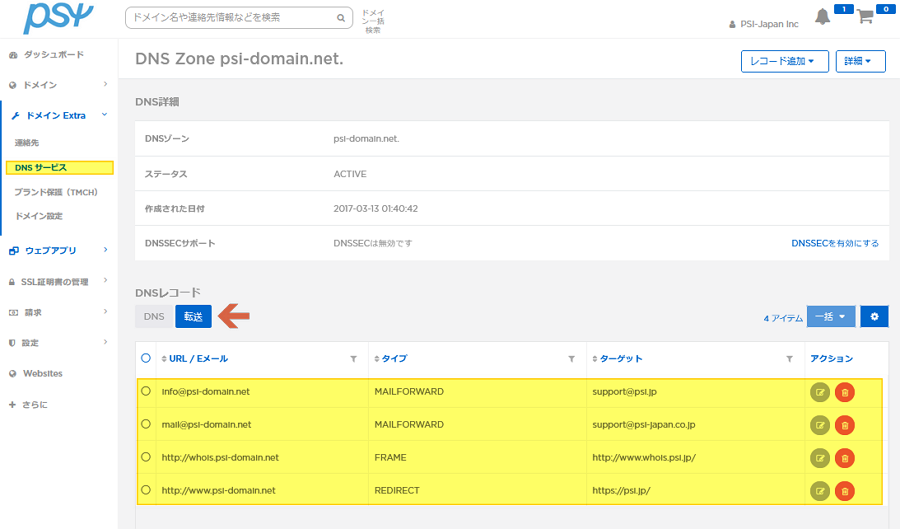Viewport: 900px width, 529px height.
Task: Delete the whois.psi-domain.net FRAME record
Action: [844, 458]
